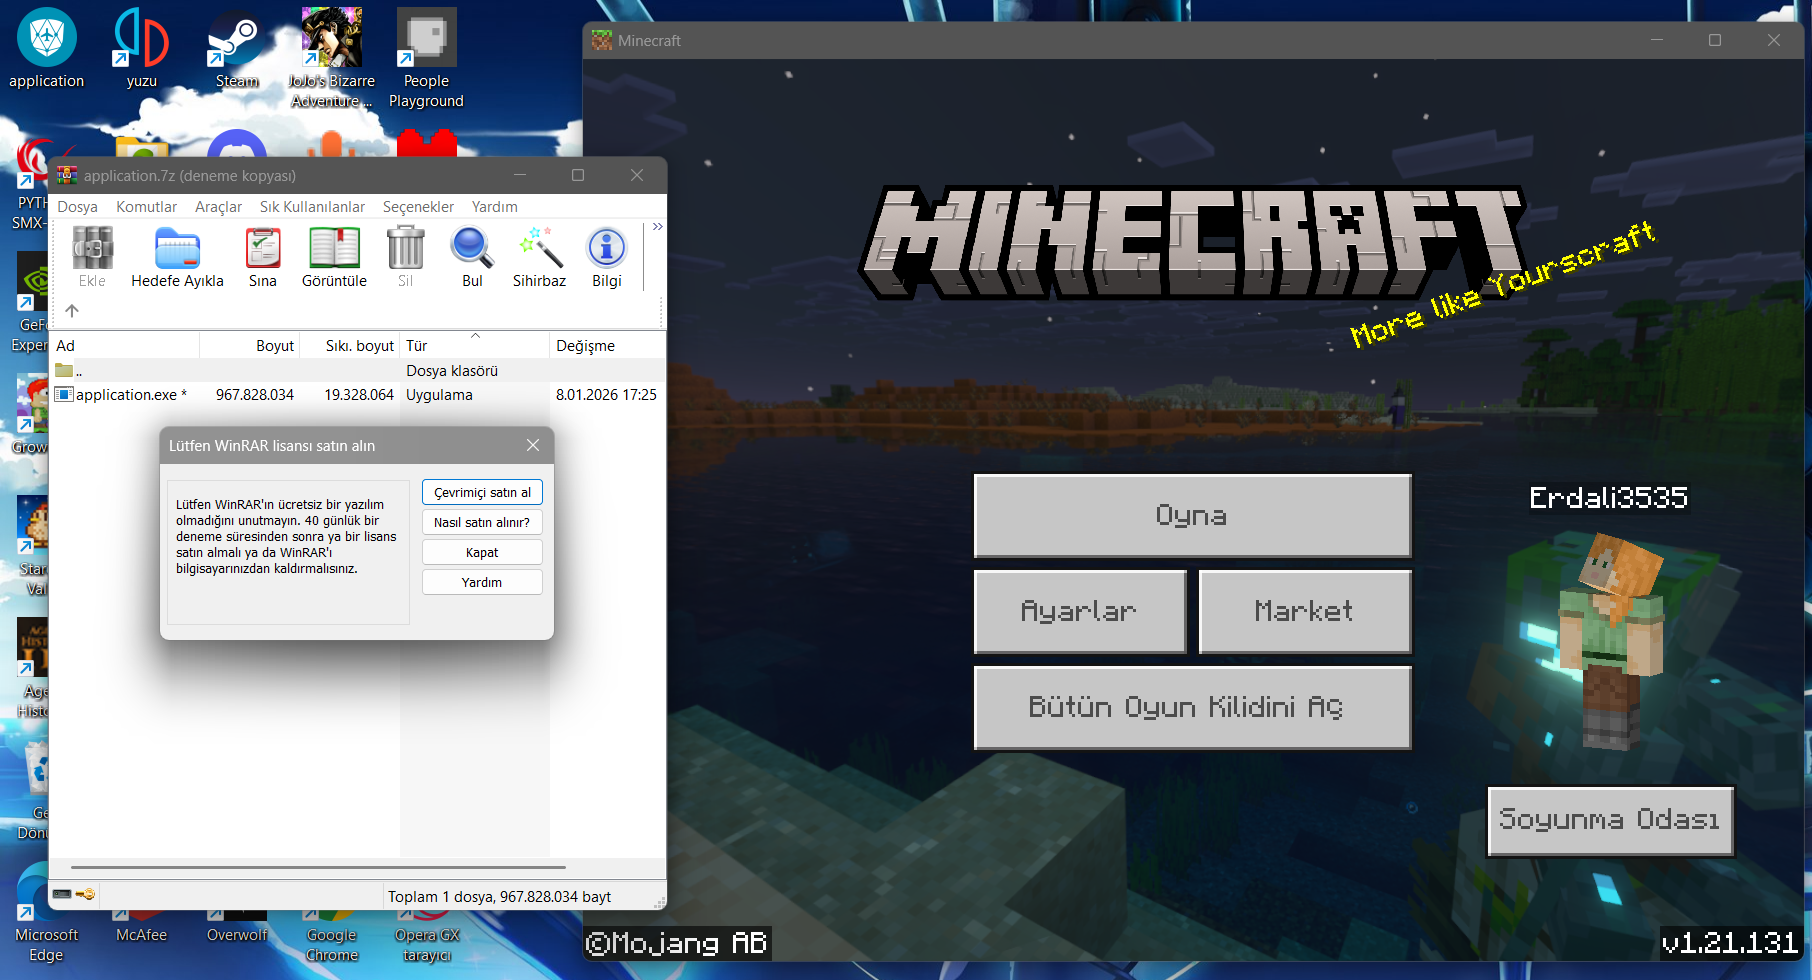The image size is (1812, 980).
Task: Sort the file list by Değişme column
Action: (x=607, y=345)
